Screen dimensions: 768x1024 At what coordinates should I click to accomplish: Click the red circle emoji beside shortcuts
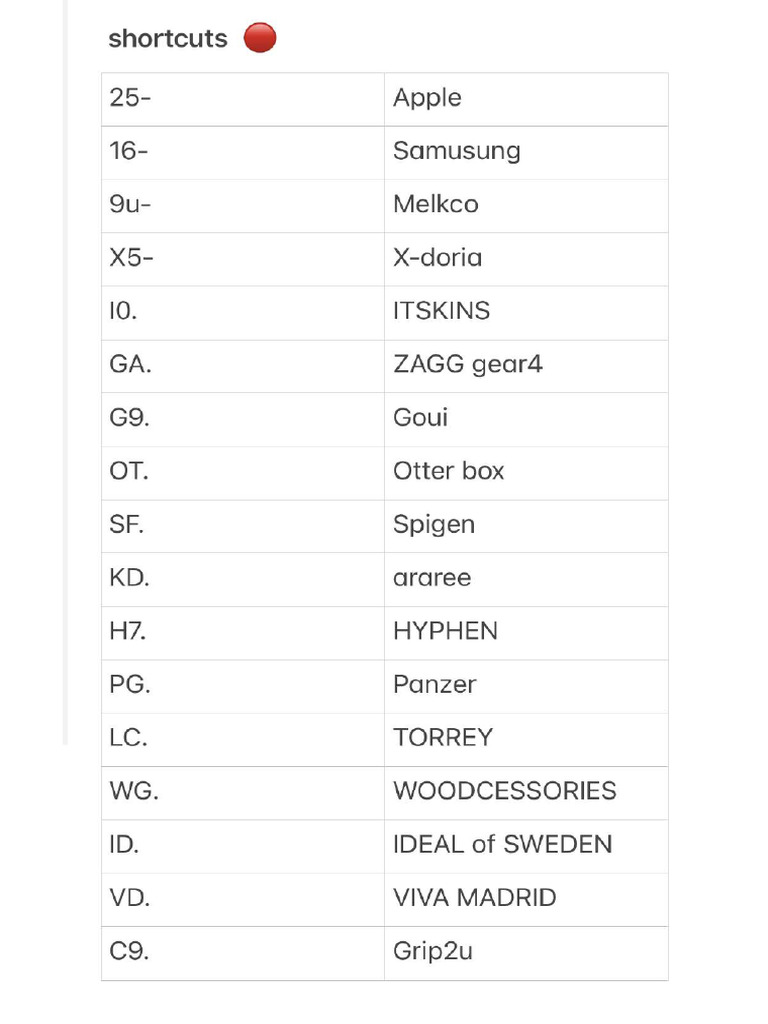click(x=260, y=38)
